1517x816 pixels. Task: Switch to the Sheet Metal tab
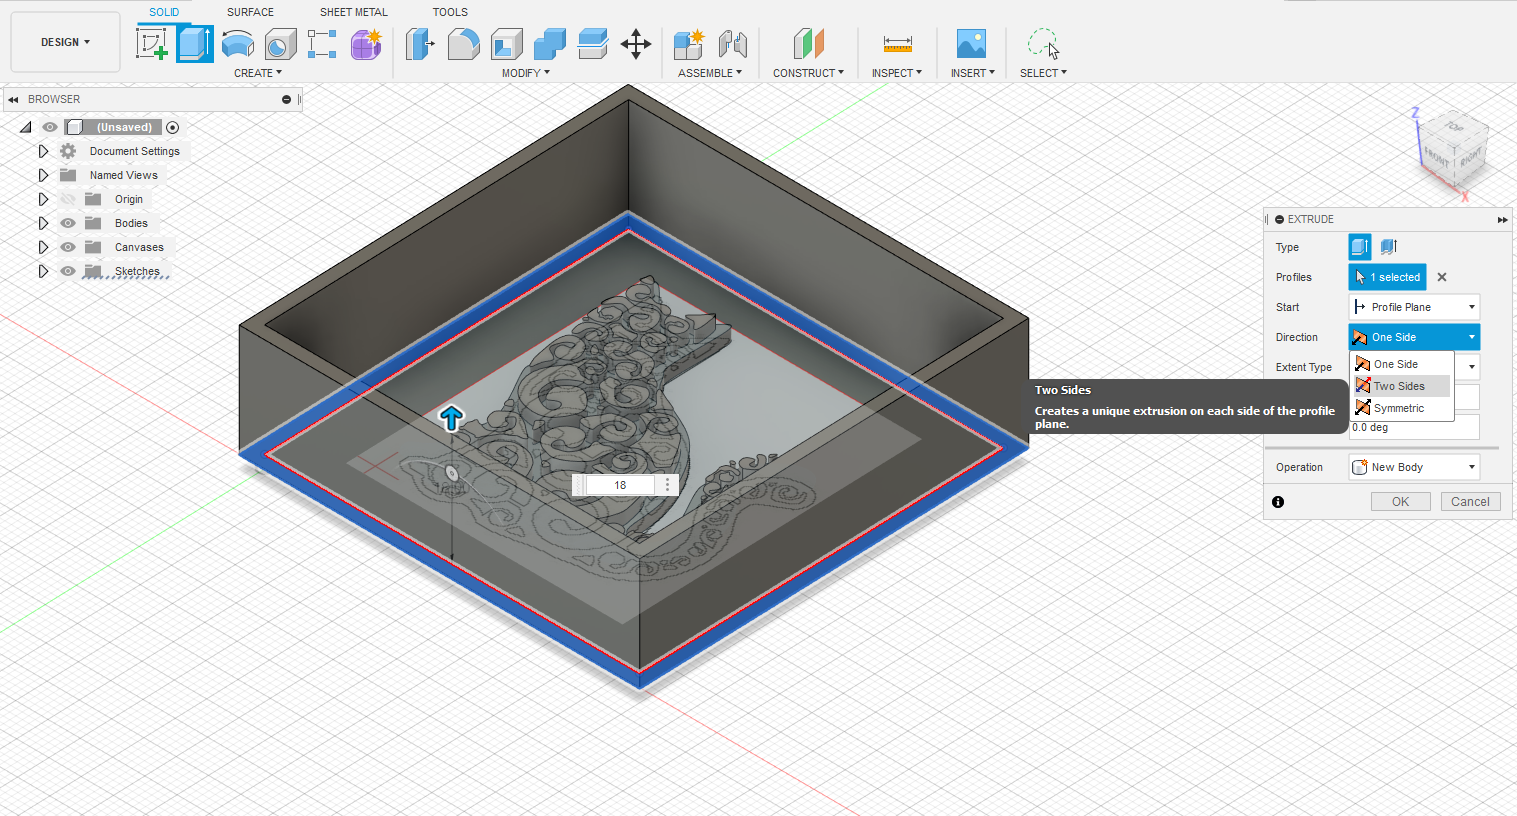coord(354,12)
